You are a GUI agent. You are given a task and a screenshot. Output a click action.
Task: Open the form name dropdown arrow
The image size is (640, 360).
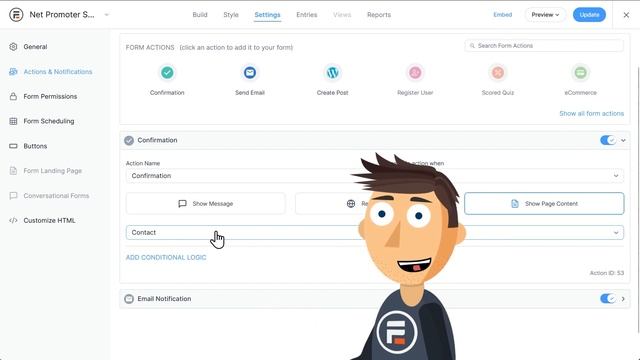point(107,15)
